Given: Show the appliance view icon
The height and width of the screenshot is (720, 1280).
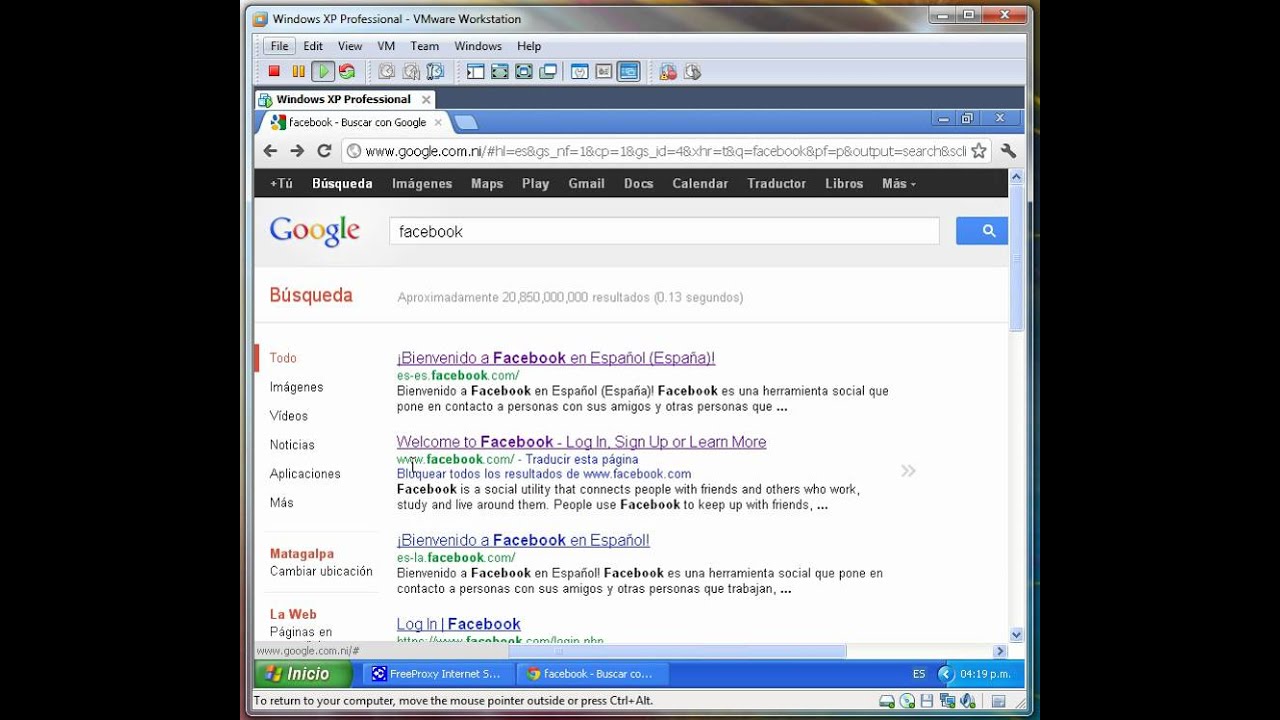Looking at the screenshot, I should click(604, 71).
